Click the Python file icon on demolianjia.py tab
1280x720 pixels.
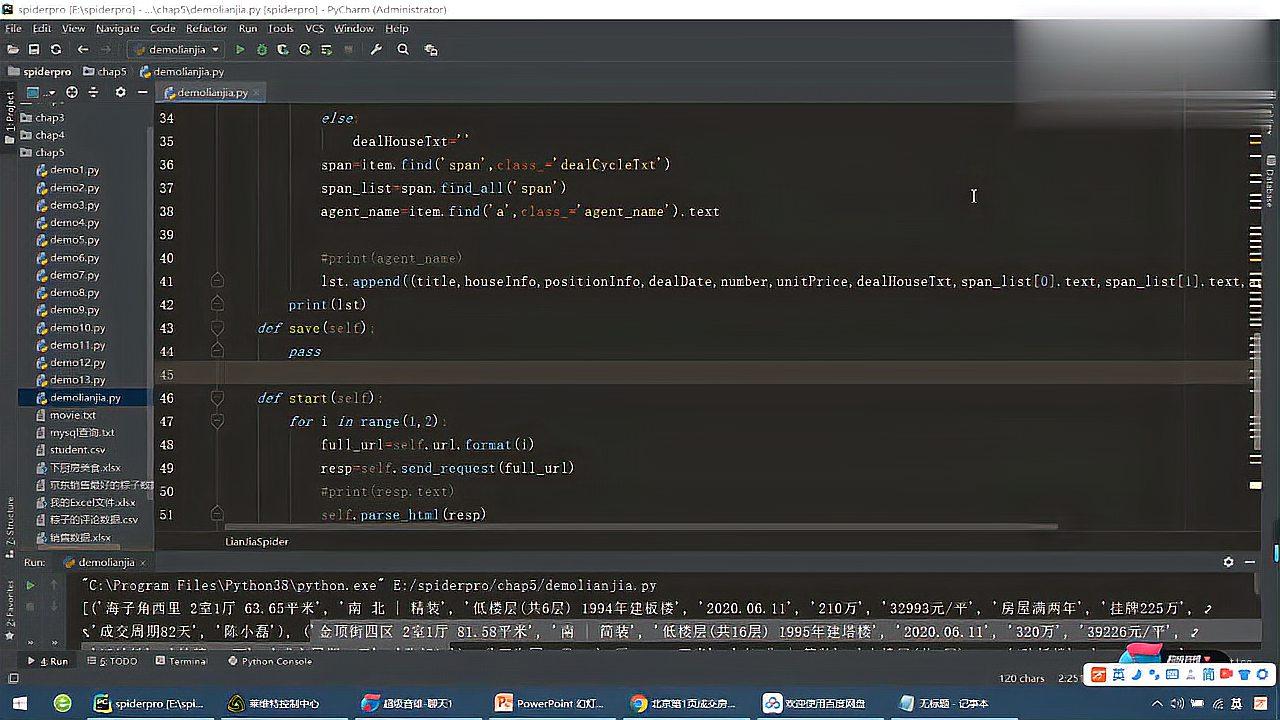tap(172, 92)
